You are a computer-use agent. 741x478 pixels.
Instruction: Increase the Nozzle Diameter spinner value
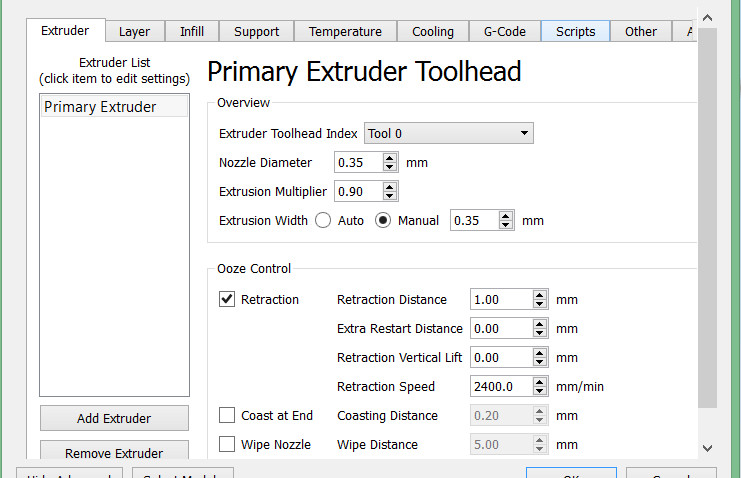[x=390, y=158]
